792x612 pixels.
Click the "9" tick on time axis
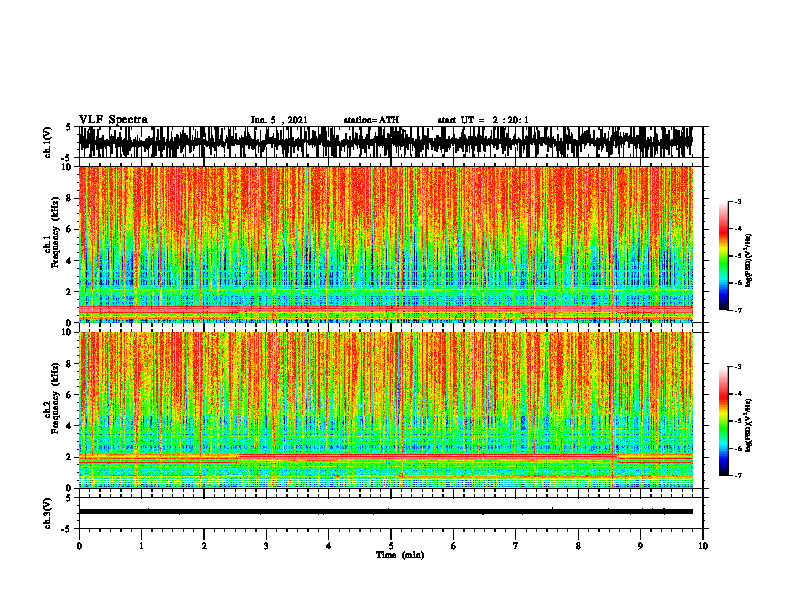coord(640,546)
